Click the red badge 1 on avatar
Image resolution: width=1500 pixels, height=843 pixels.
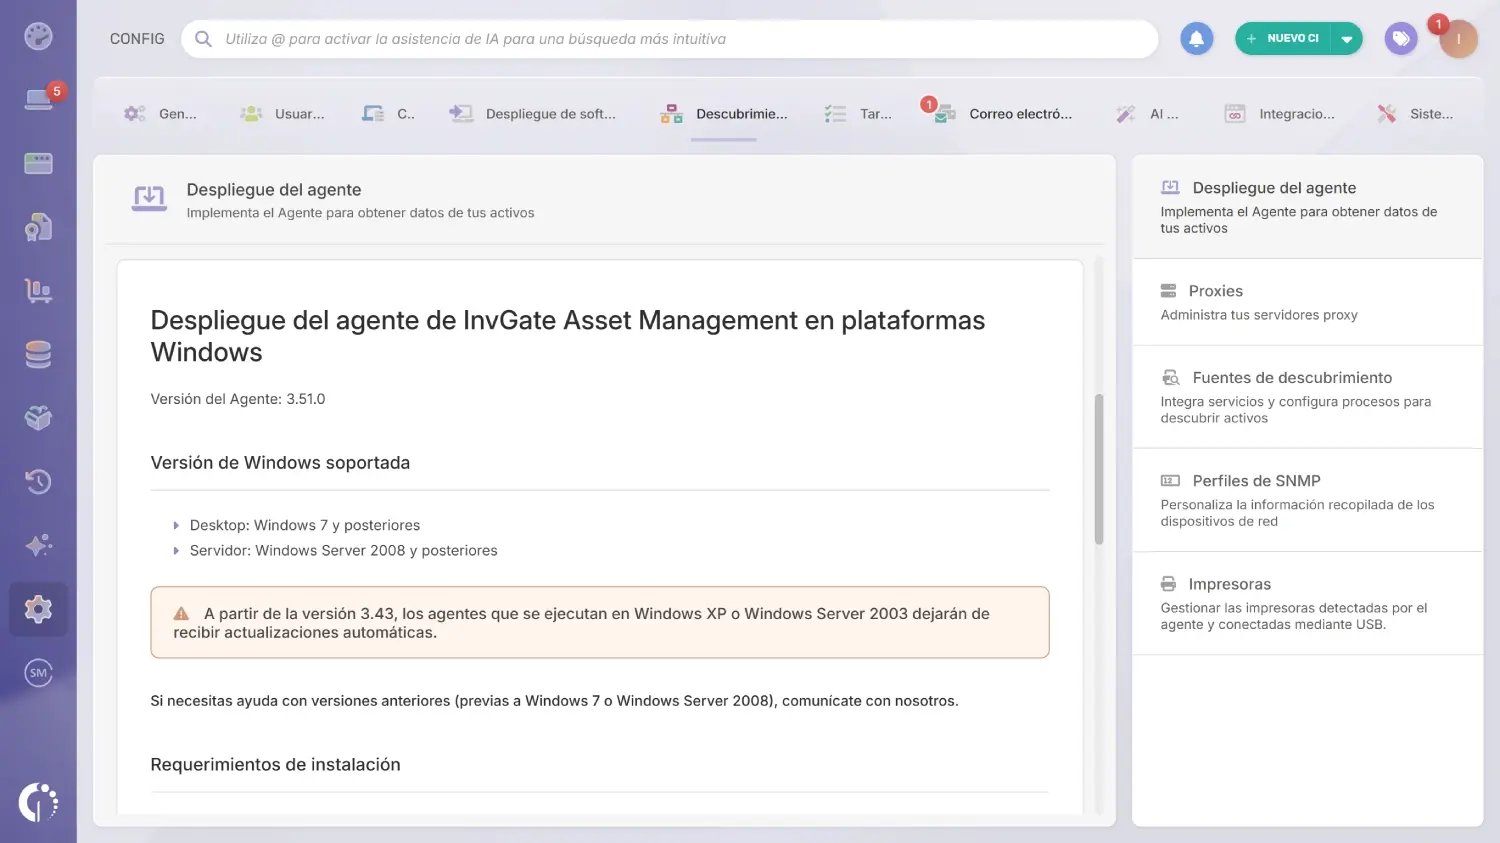click(x=1438, y=24)
